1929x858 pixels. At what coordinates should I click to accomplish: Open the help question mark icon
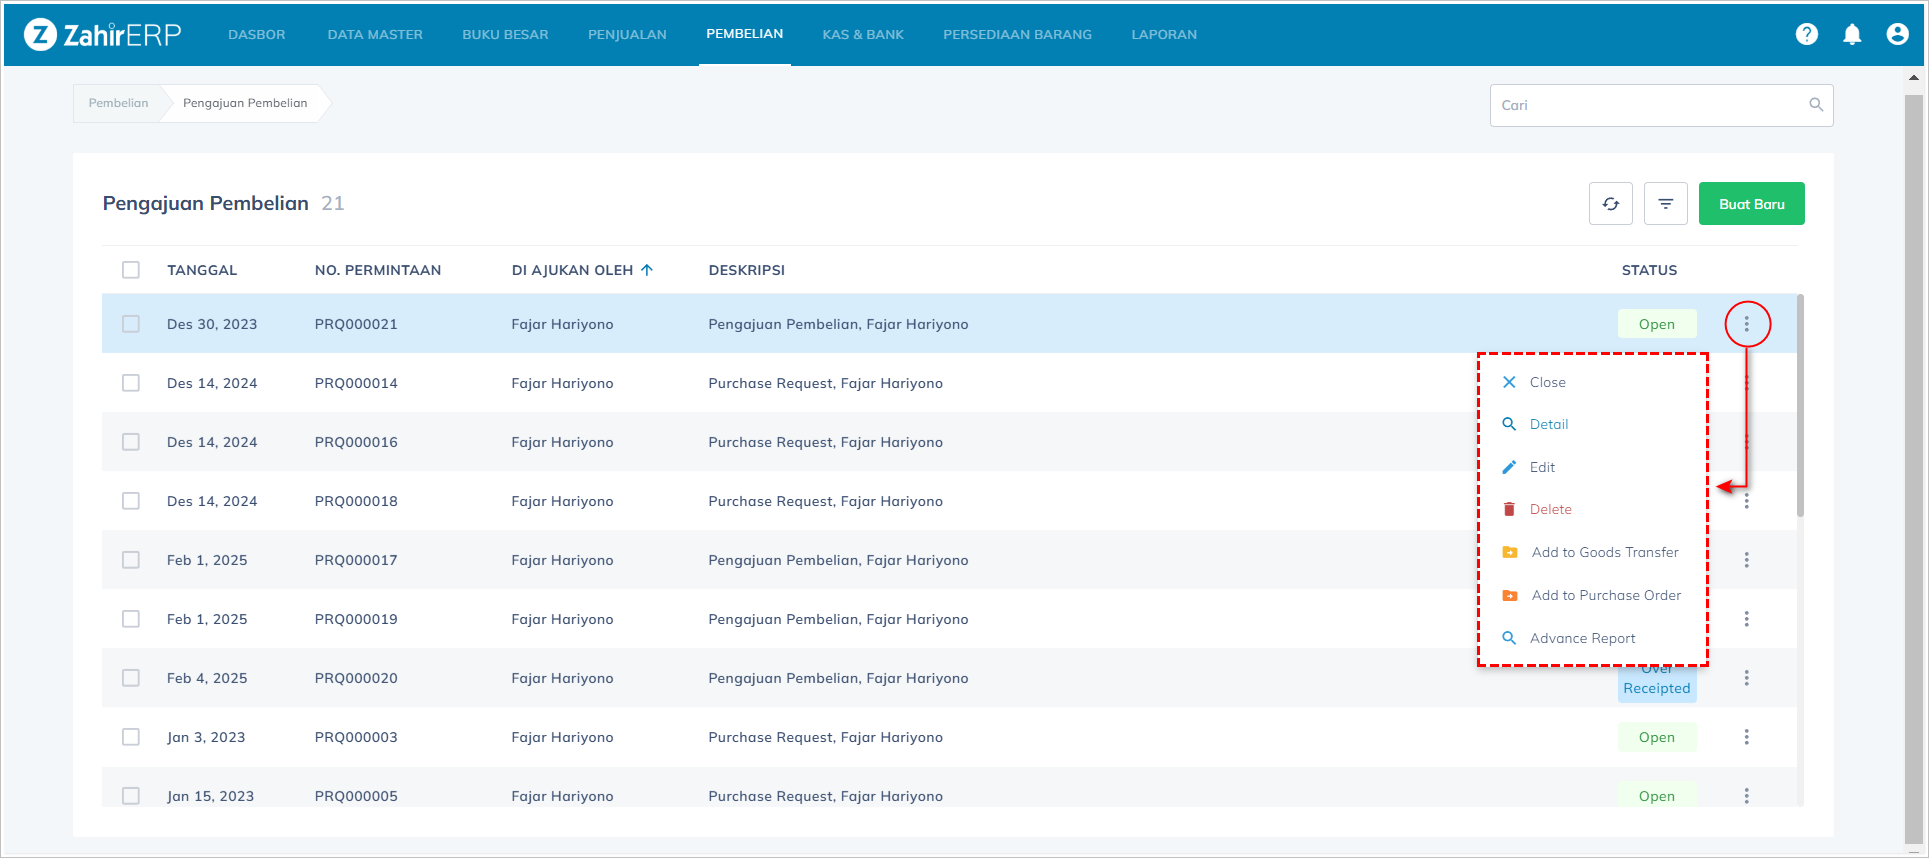click(1806, 34)
